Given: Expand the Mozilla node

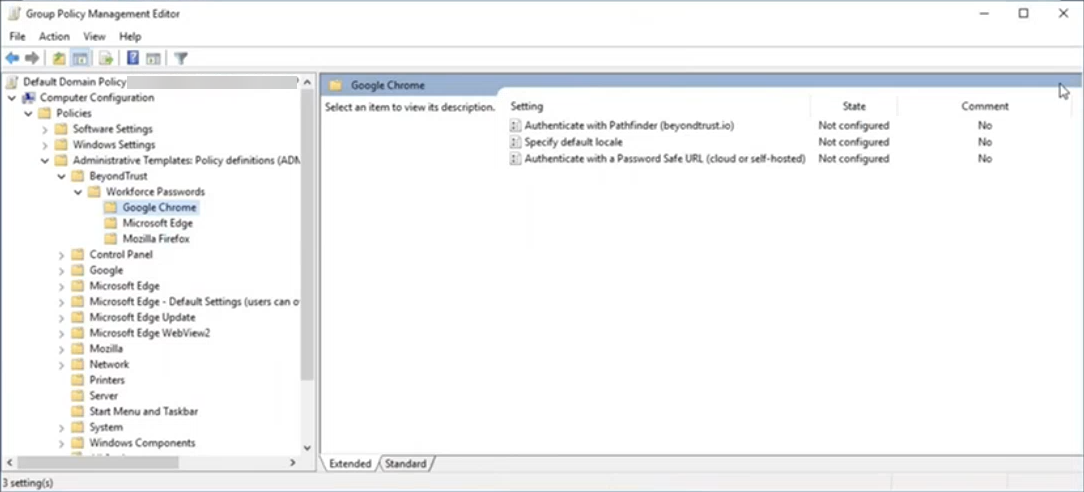Looking at the screenshot, I should [62, 349].
